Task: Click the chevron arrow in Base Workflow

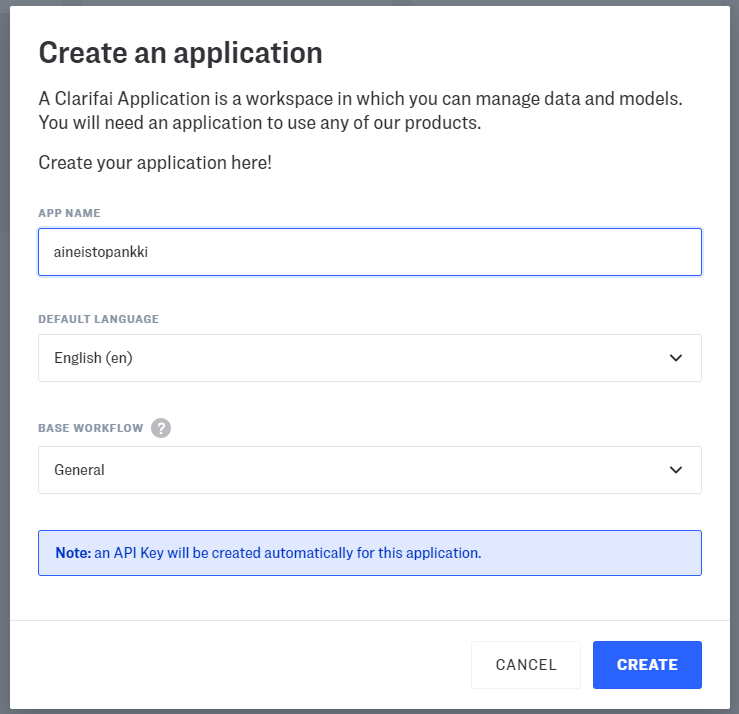Action: [676, 470]
